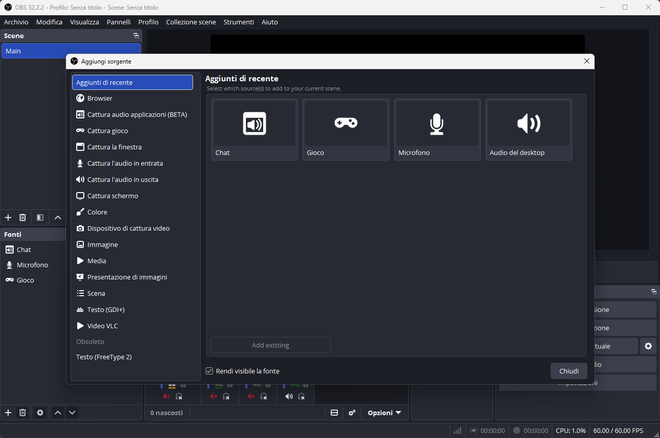Toggle Rendi visibile la fonte checkbox
Image resolution: width=660 pixels, height=438 pixels.
point(209,371)
